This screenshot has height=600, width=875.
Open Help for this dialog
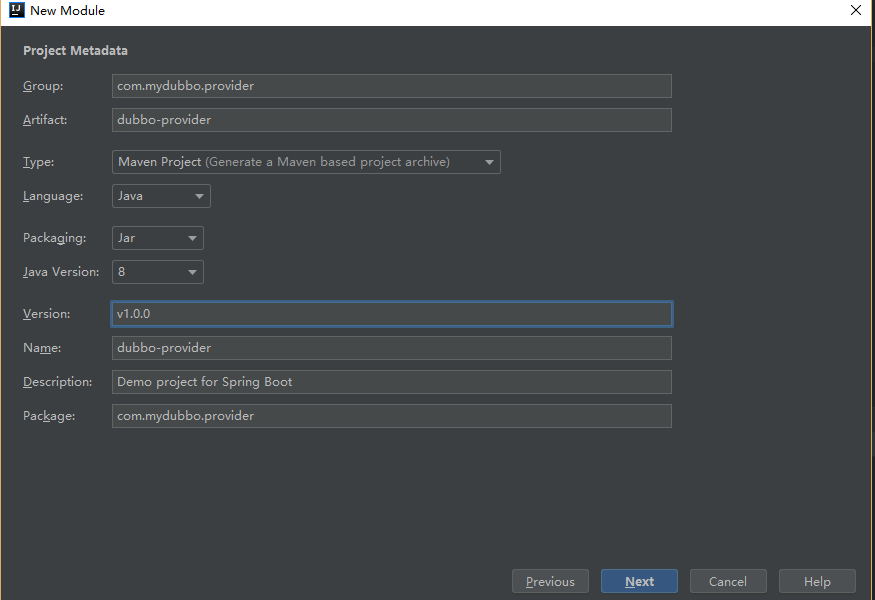click(818, 581)
